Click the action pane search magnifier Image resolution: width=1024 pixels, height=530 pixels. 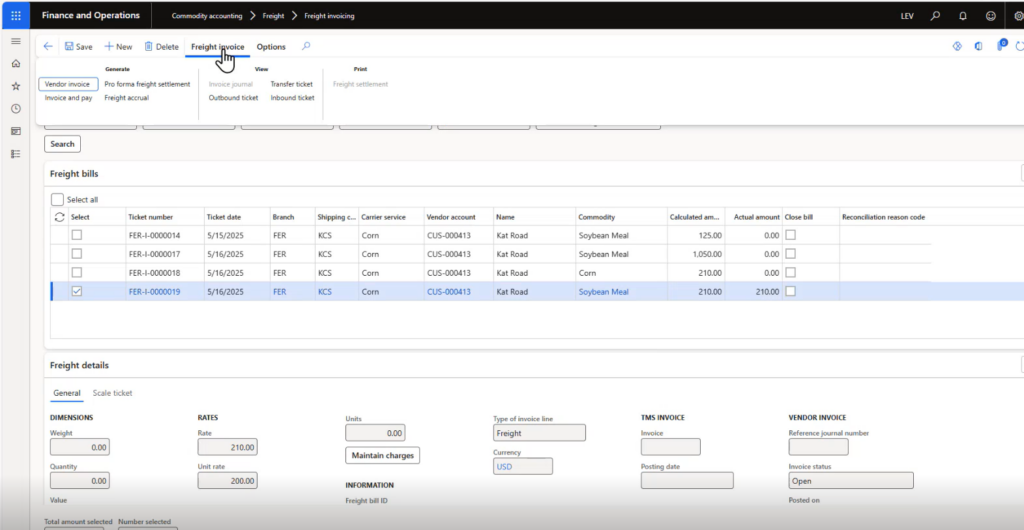306,46
